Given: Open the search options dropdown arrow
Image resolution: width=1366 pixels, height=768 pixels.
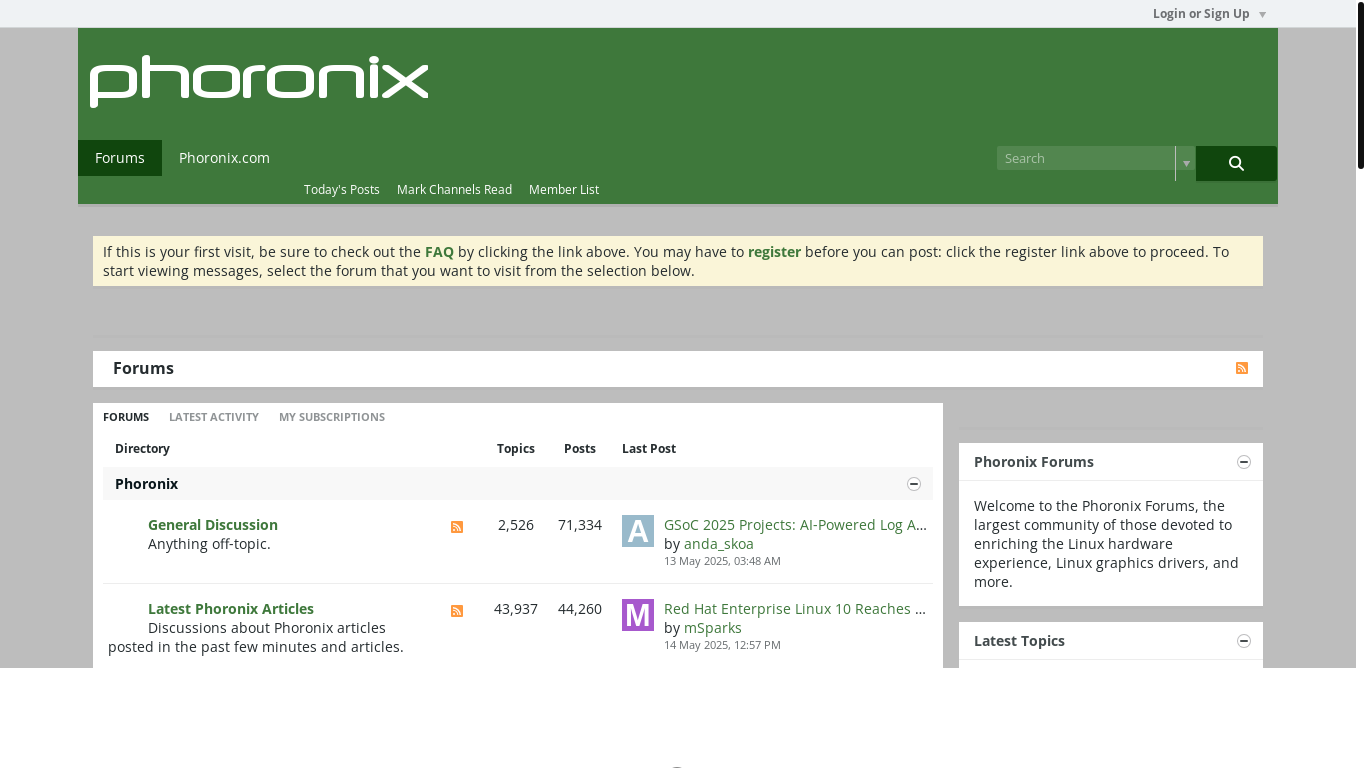Looking at the screenshot, I should (x=1186, y=163).
